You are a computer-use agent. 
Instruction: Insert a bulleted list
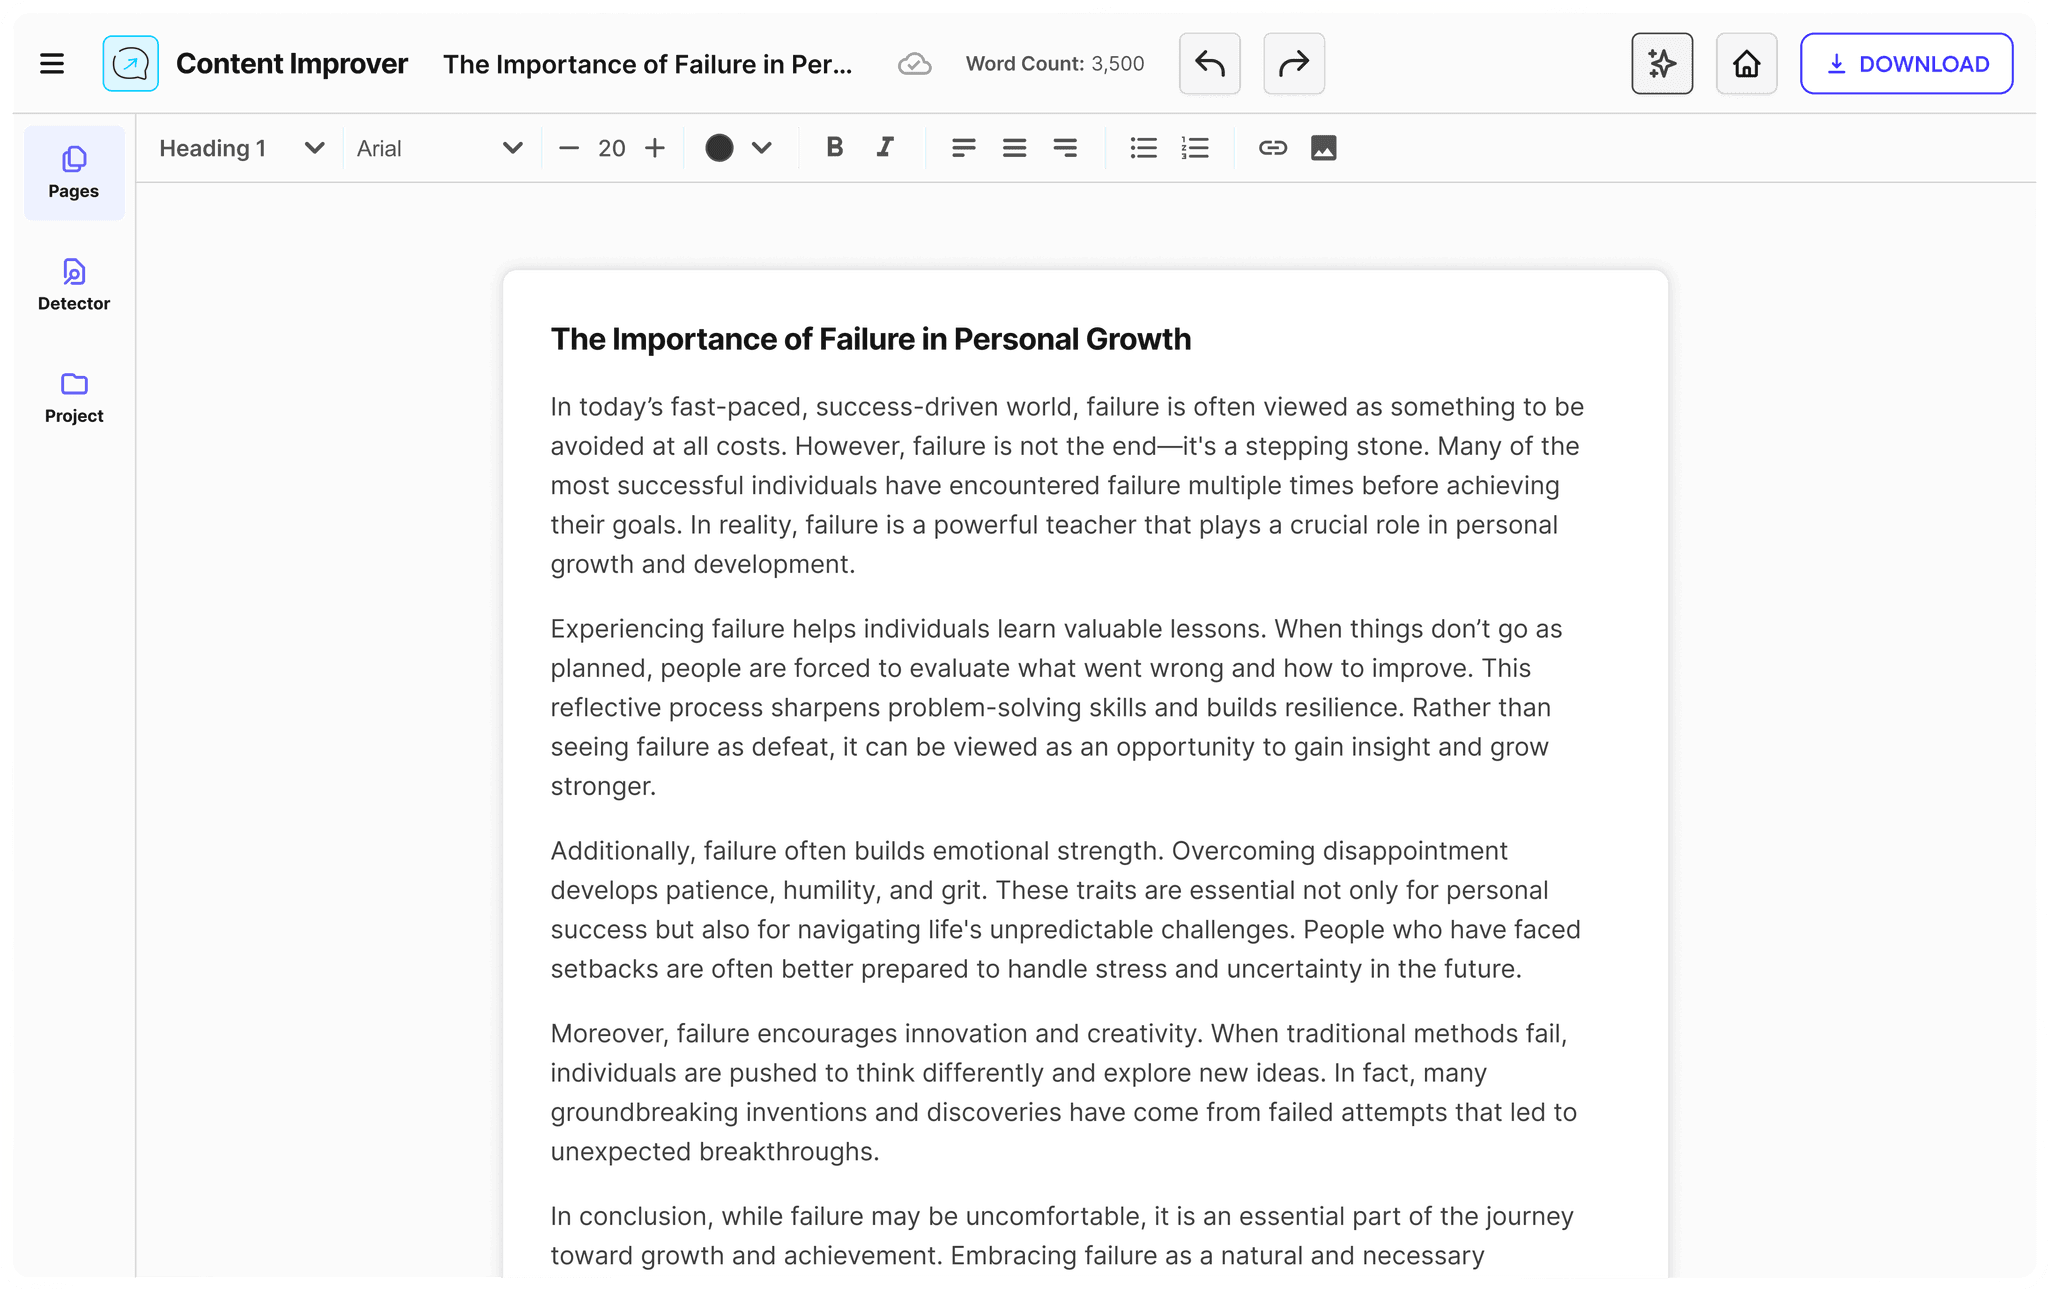point(1143,148)
